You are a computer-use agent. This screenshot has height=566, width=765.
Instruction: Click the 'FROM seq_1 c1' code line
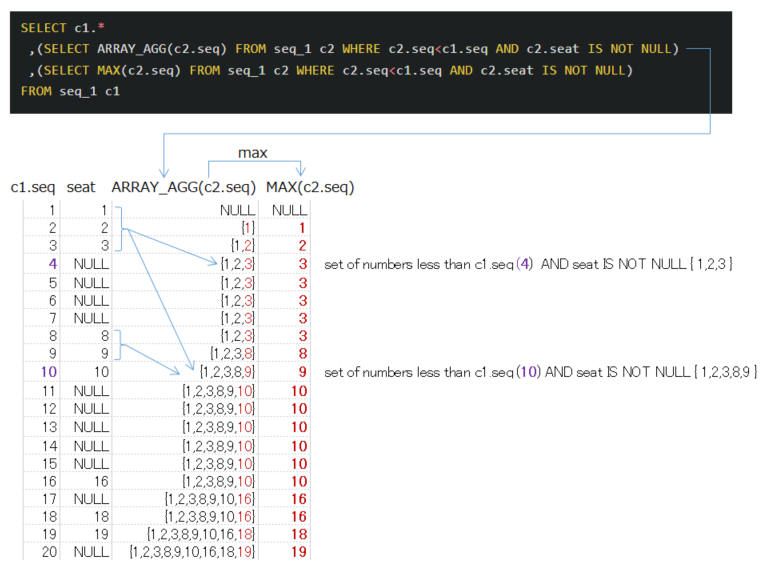[x=70, y=91]
